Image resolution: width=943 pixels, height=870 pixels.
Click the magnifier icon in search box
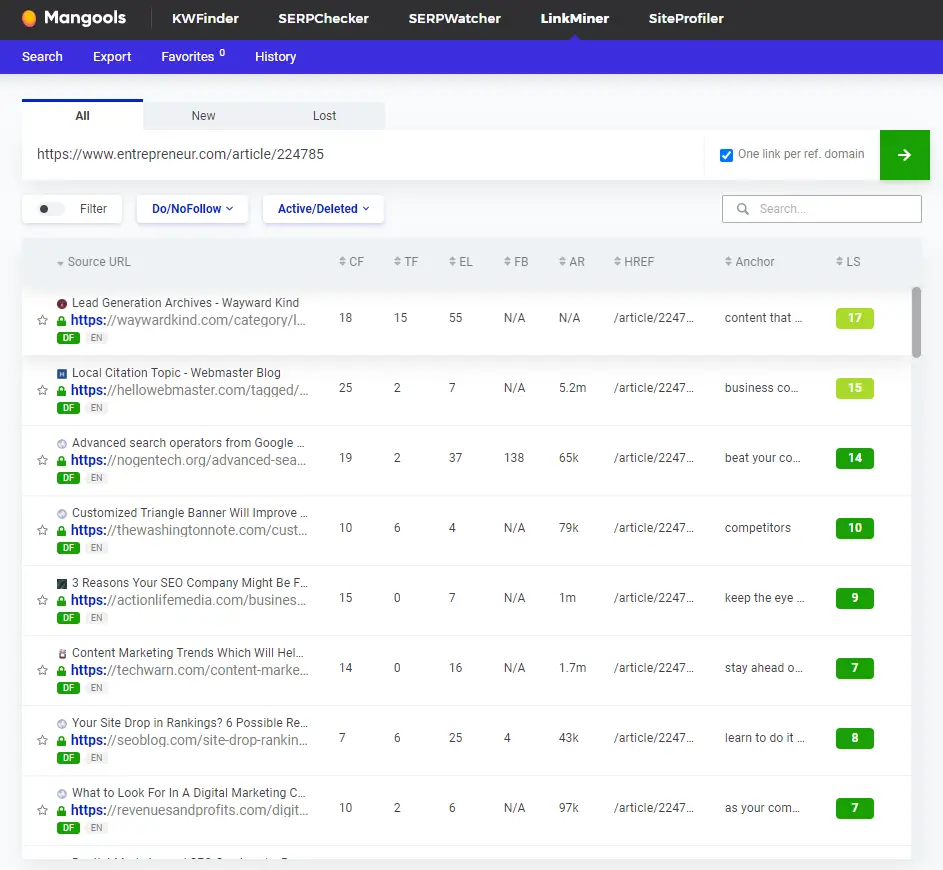pyautogui.click(x=743, y=209)
